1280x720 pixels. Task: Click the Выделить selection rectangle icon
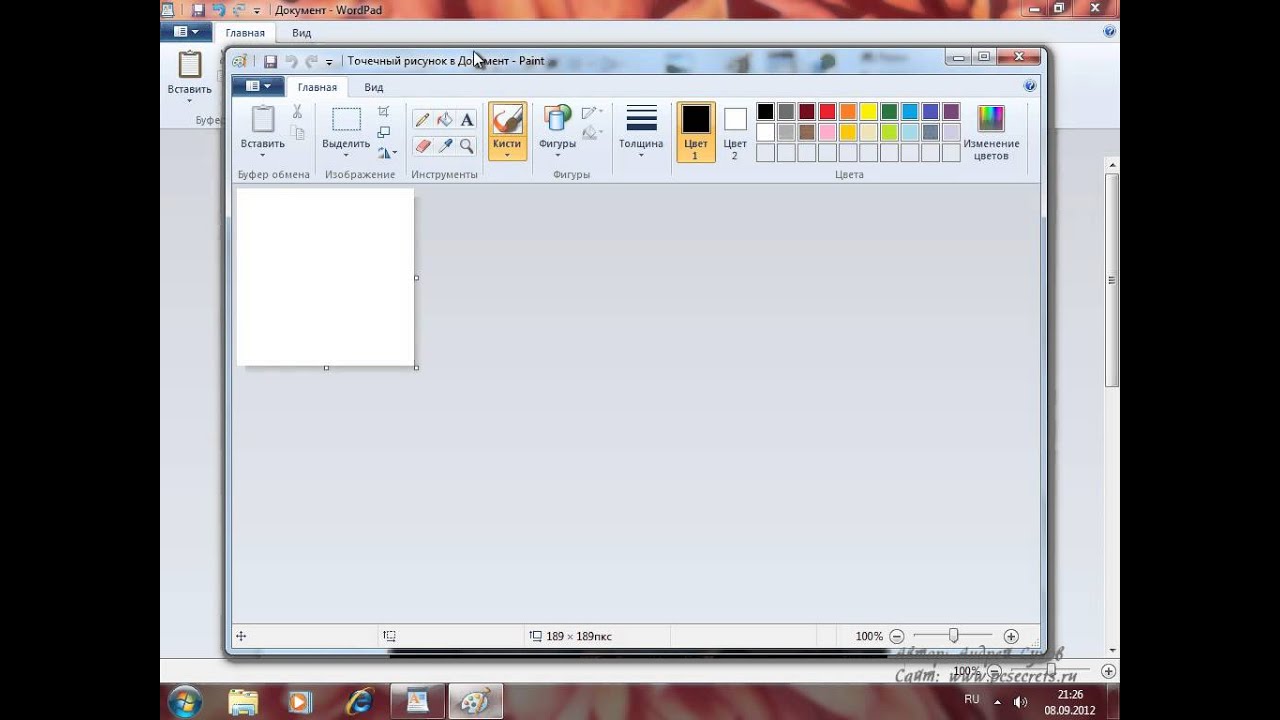tap(346, 120)
